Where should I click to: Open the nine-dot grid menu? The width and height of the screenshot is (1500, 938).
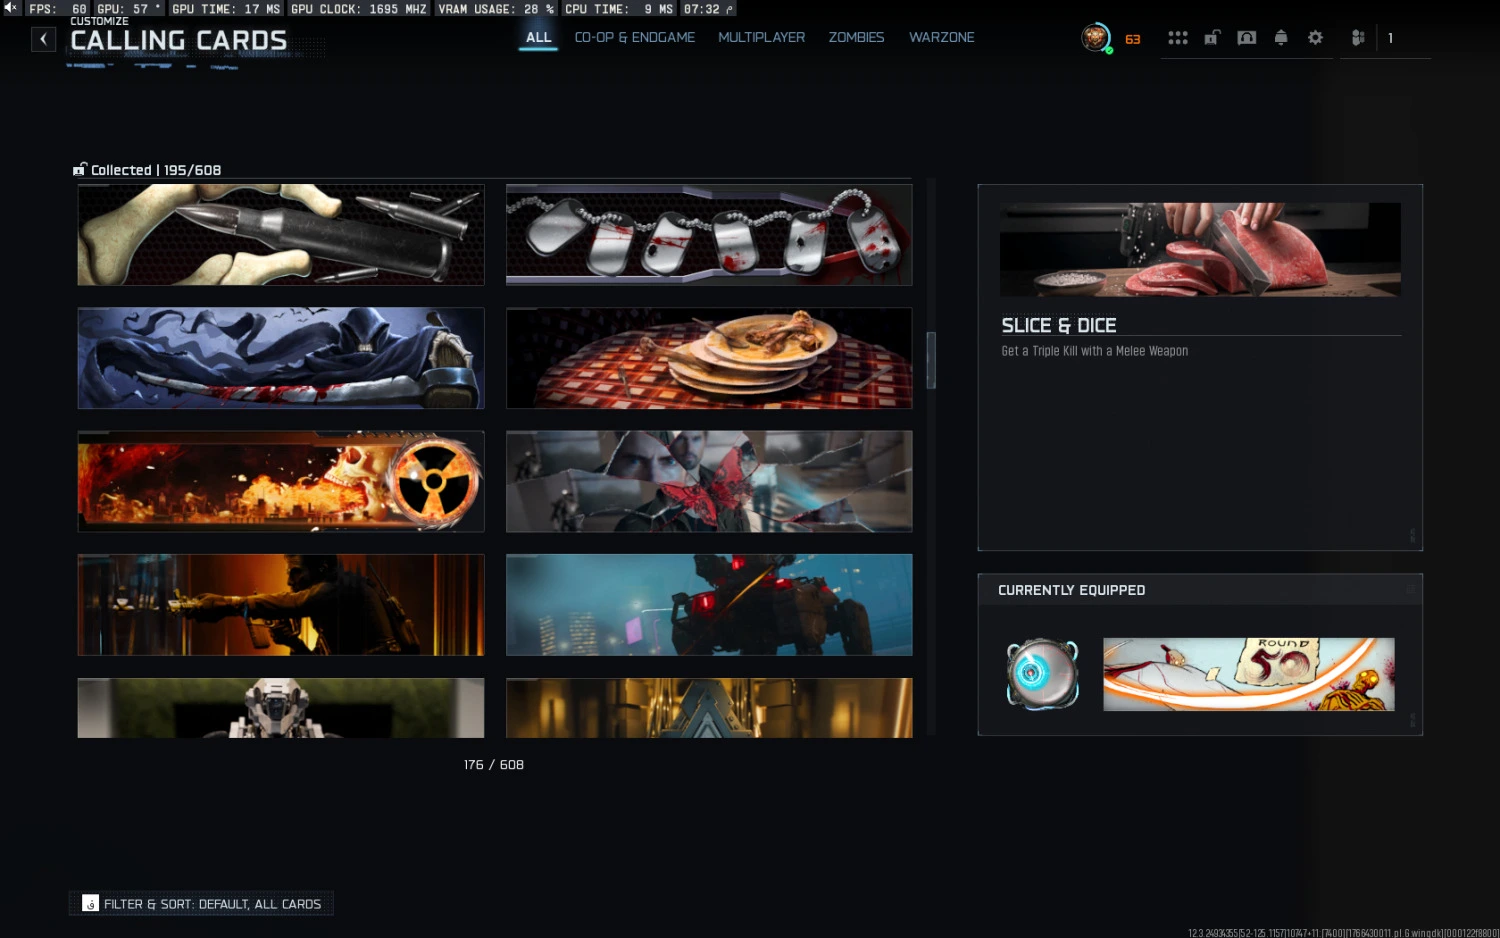(1178, 38)
